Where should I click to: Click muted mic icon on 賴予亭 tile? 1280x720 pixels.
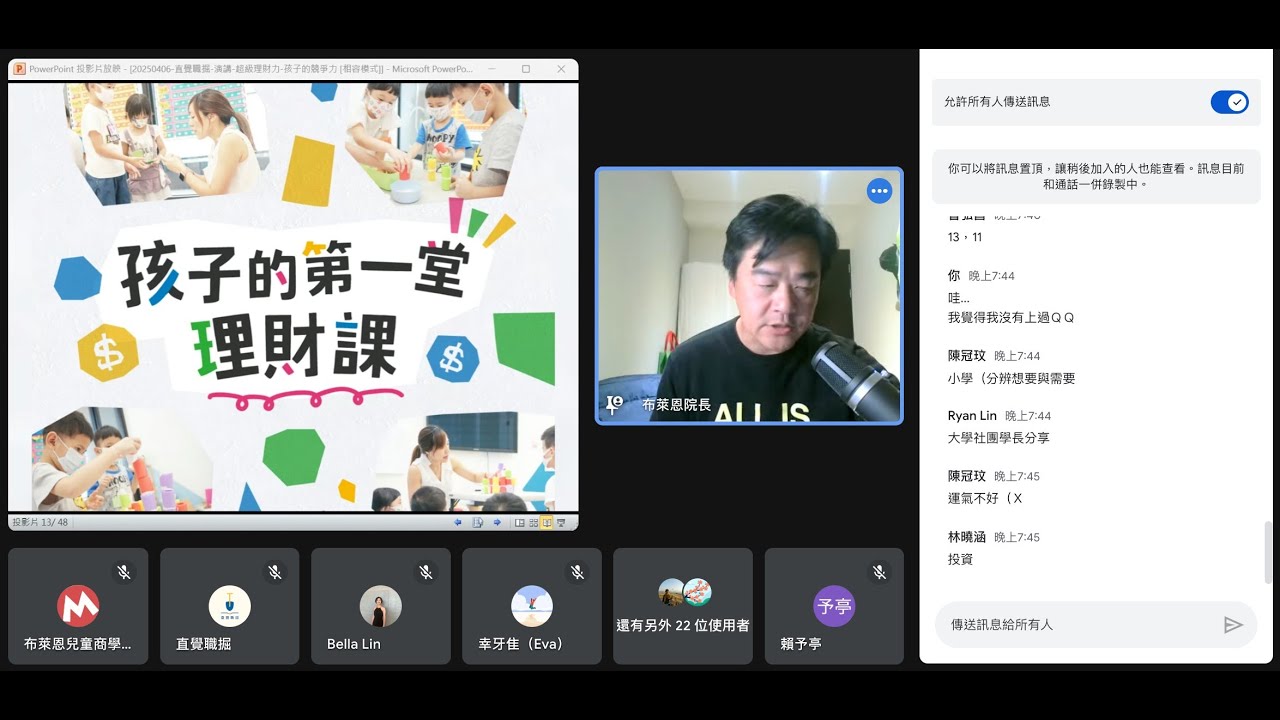click(x=879, y=572)
